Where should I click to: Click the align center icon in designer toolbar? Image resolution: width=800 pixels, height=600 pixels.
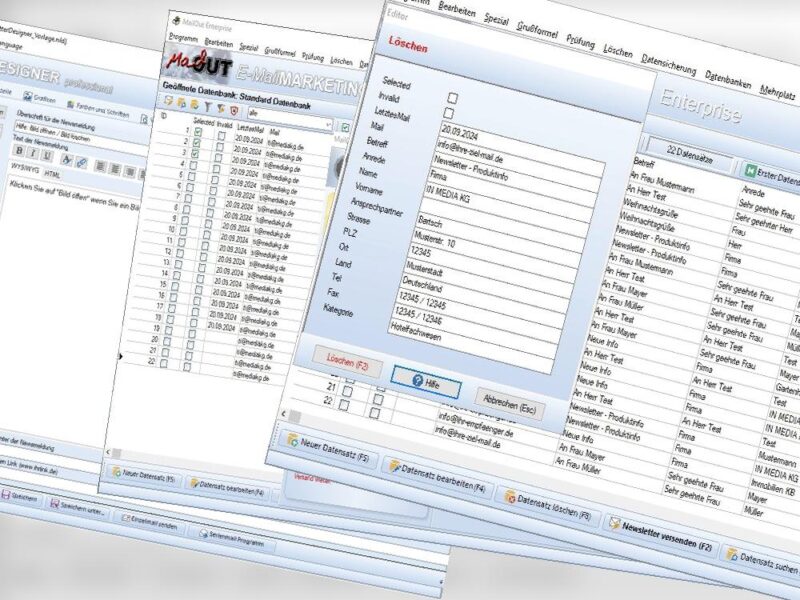[x=115, y=169]
